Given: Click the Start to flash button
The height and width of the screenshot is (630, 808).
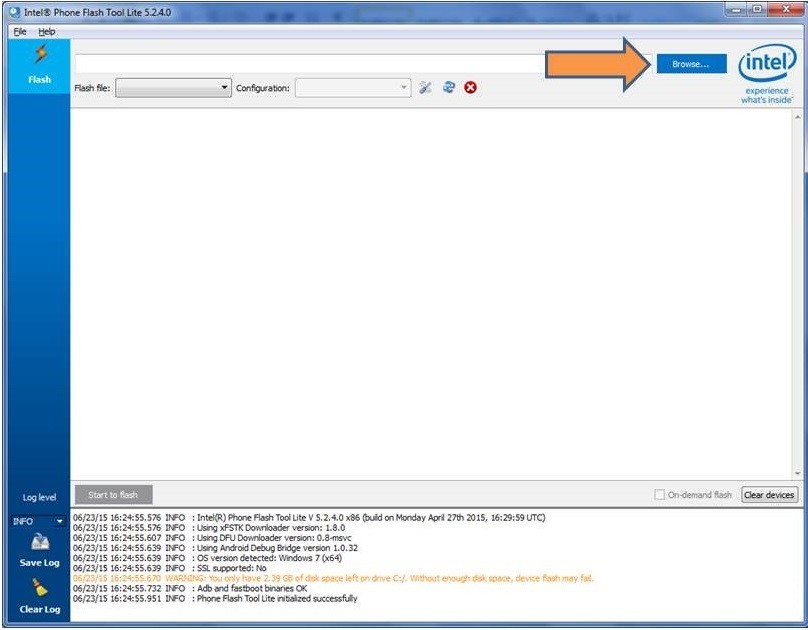Looking at the screenshot, I should (113, 495).
